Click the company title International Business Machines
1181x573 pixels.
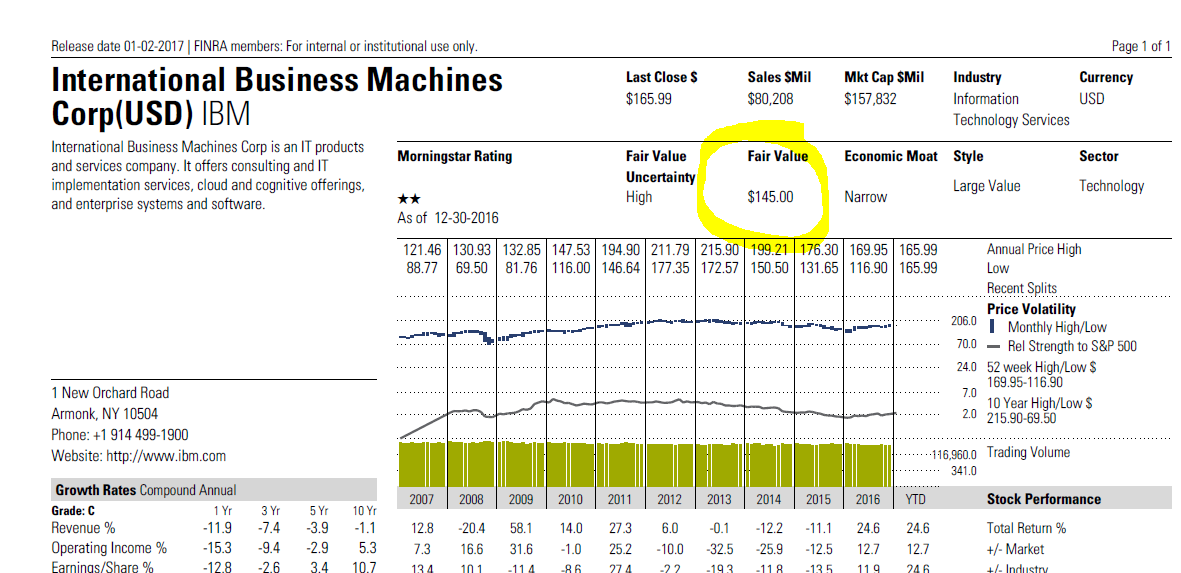pos(277,81)
